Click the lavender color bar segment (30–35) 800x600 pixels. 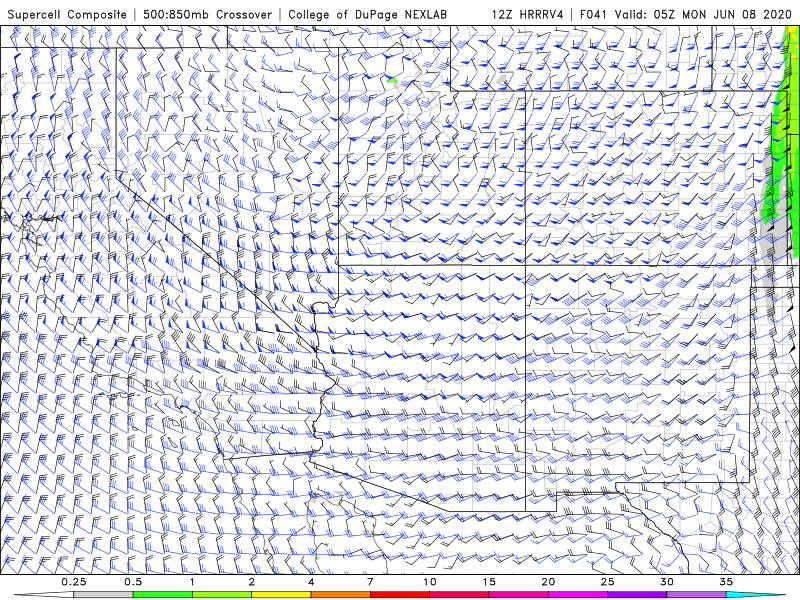coord(696,595)
